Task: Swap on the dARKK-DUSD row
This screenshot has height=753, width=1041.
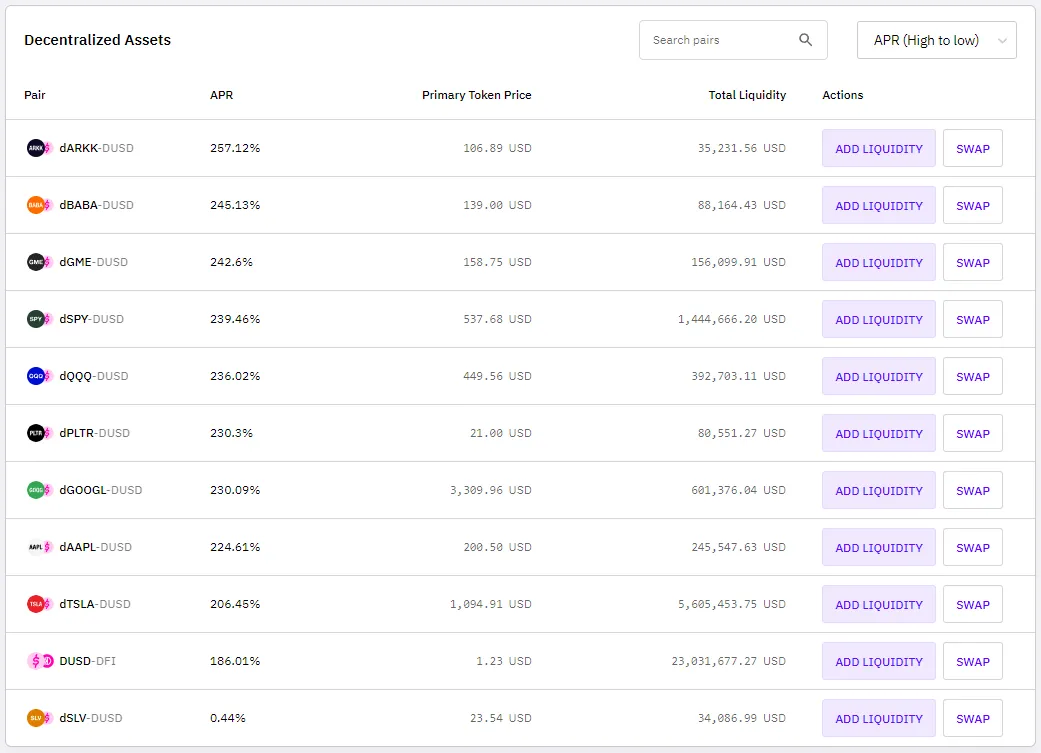Action: pos(973,149)
